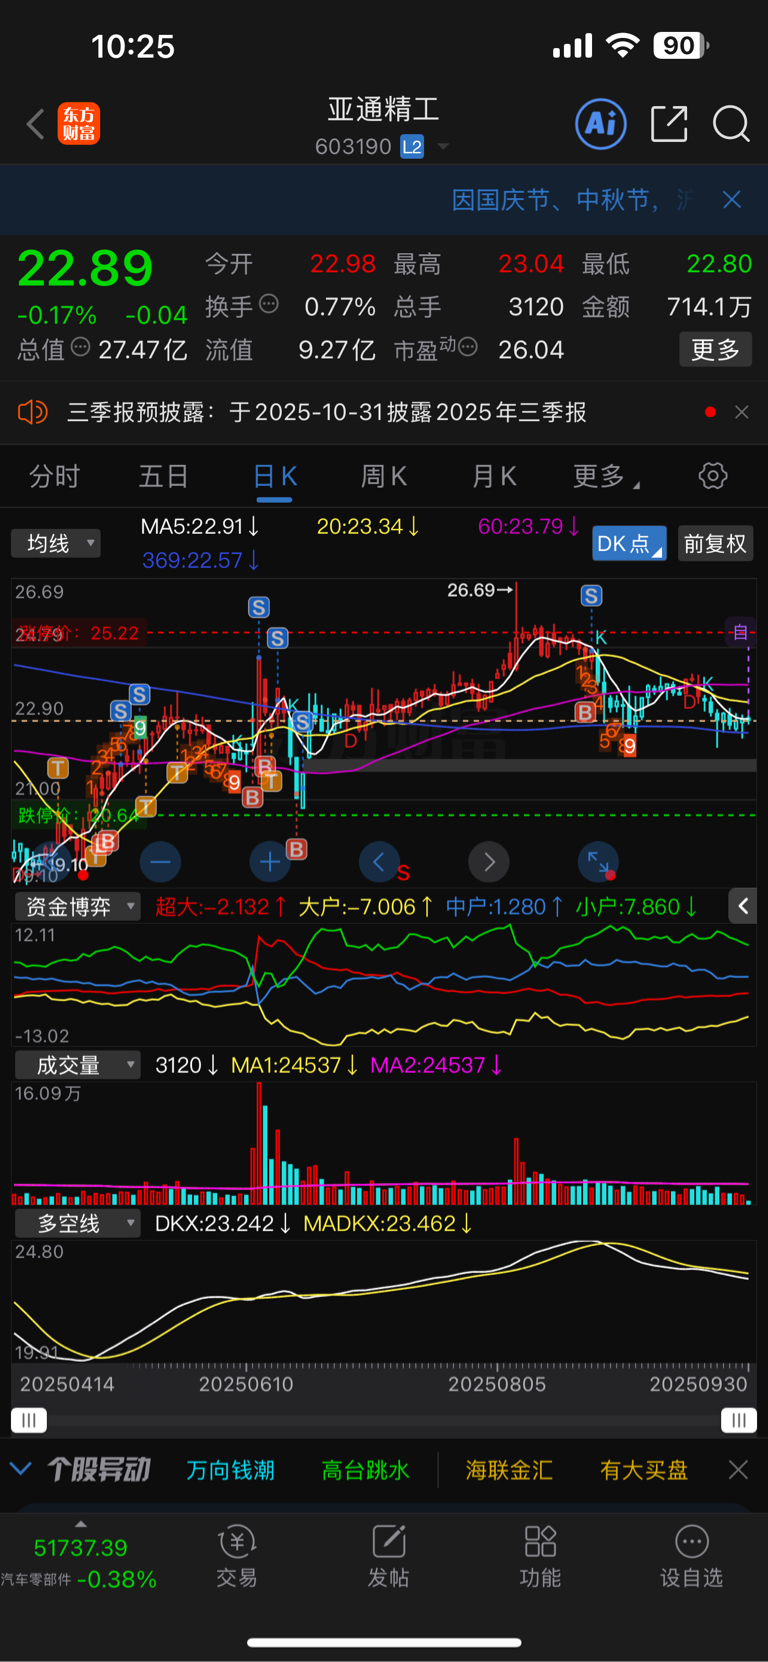
Task: Tap the 更多 quote details button
Action: 715,349
